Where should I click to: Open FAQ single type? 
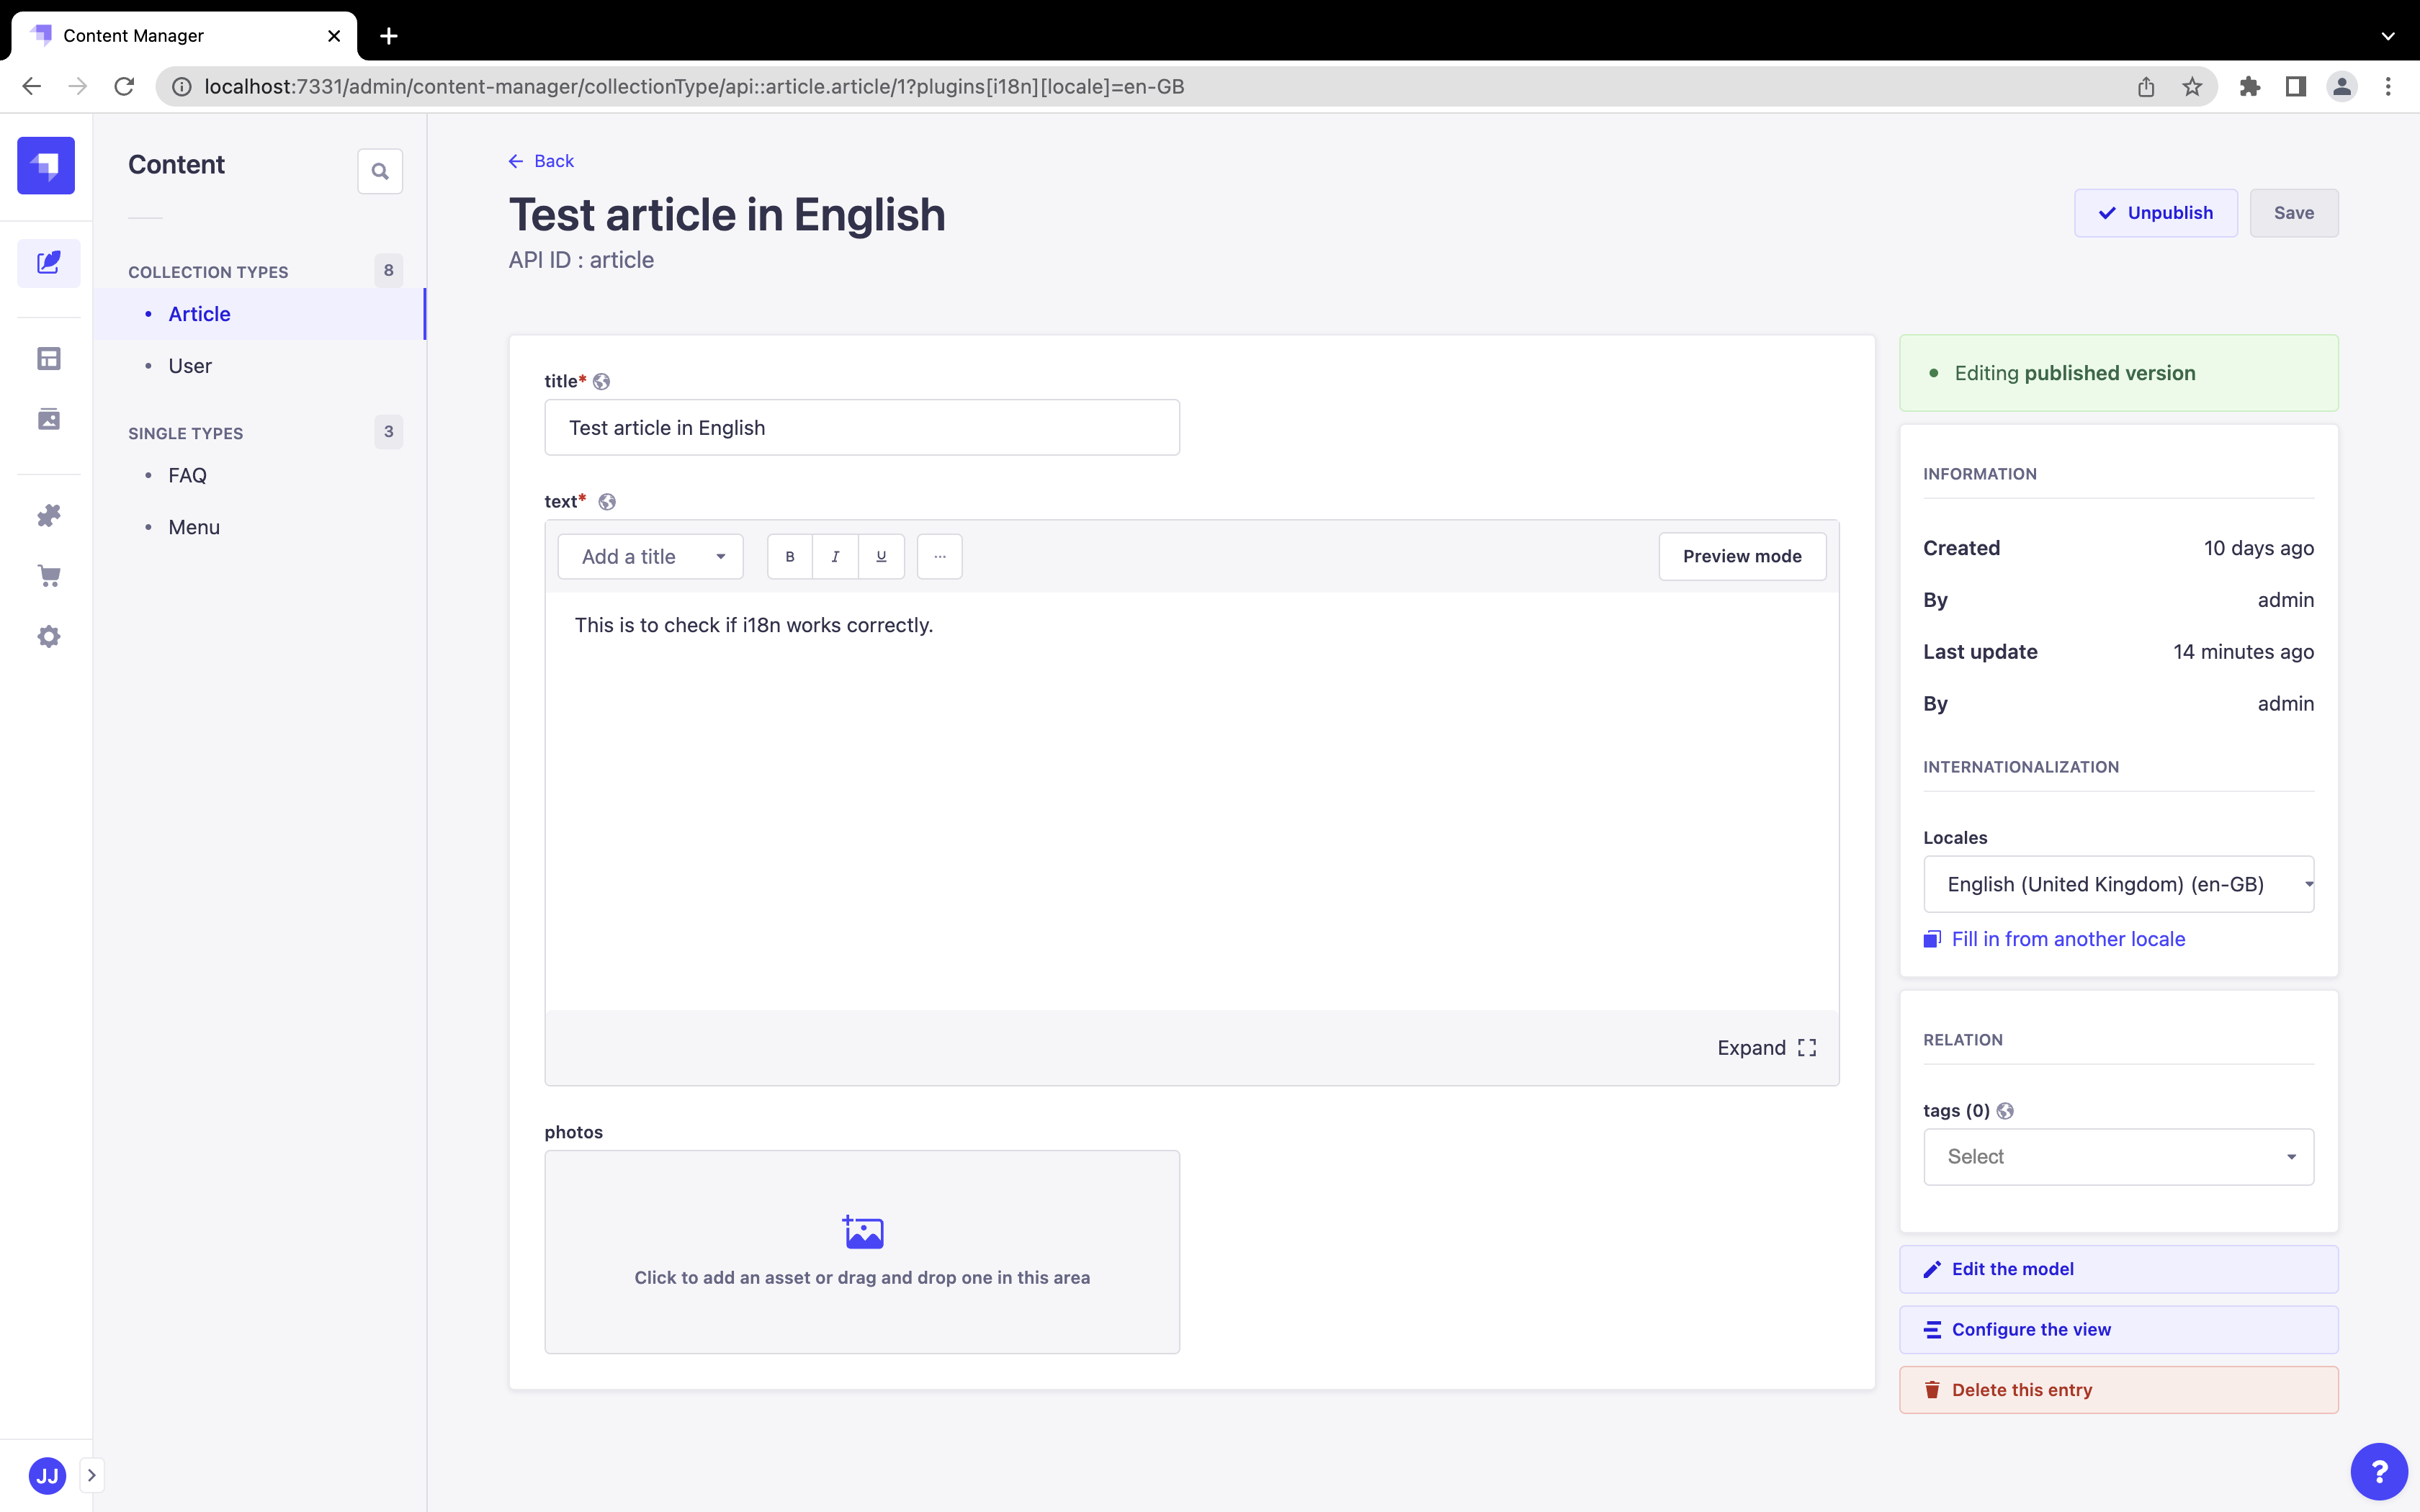pyautogui.click(x=187, y=476)
